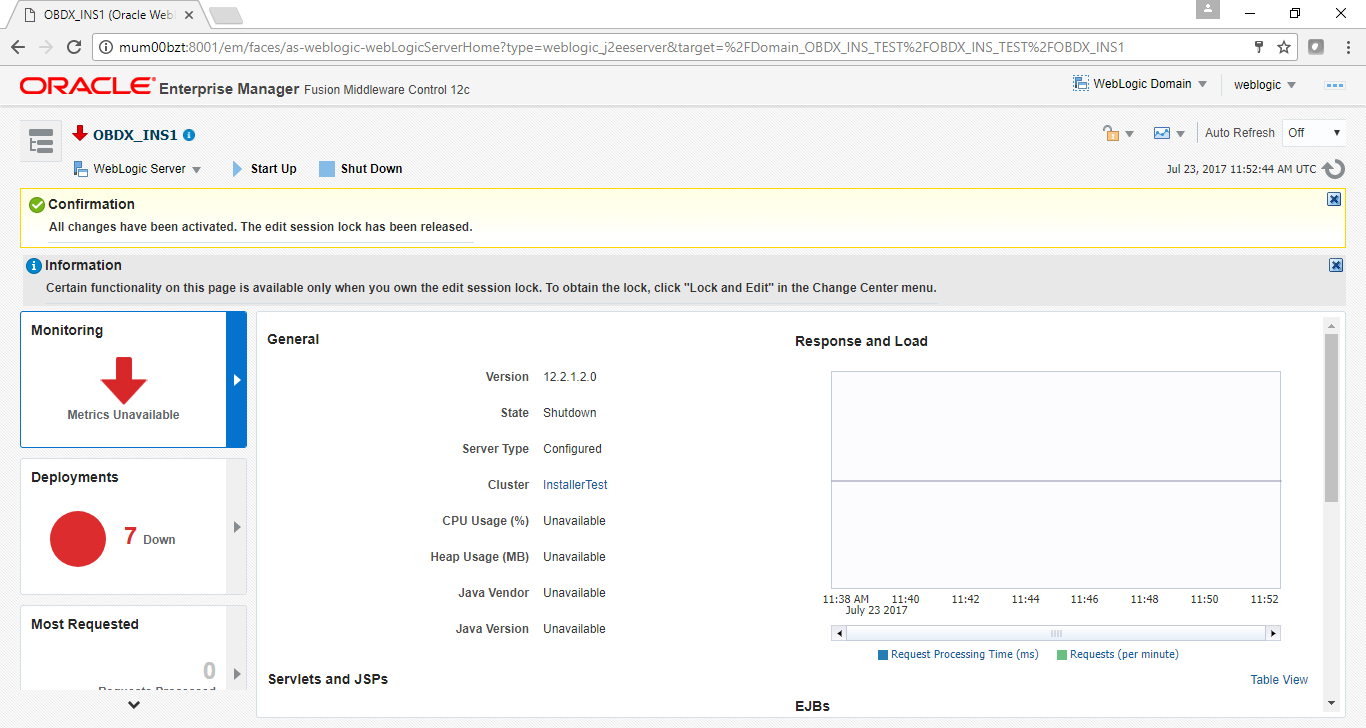Image resolution: width=1366 pixels, height=728 pixels.
Task: Click the WebLogic Domain icon
Action: pyautogui.click(x=1081, y=84)
